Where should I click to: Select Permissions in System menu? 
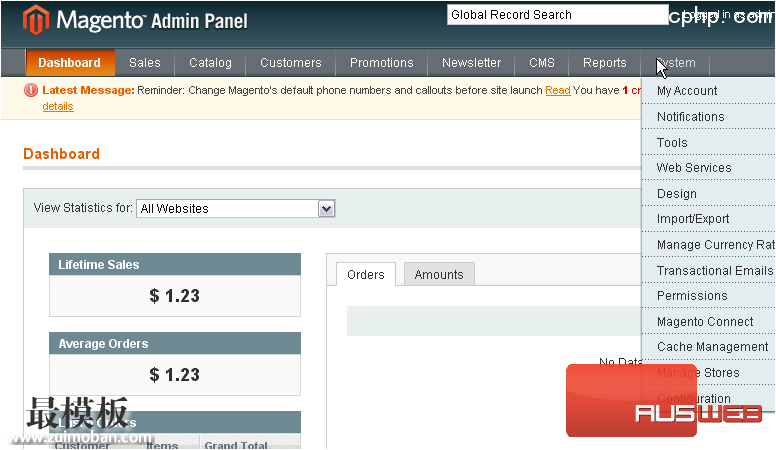tap(709, 296)
